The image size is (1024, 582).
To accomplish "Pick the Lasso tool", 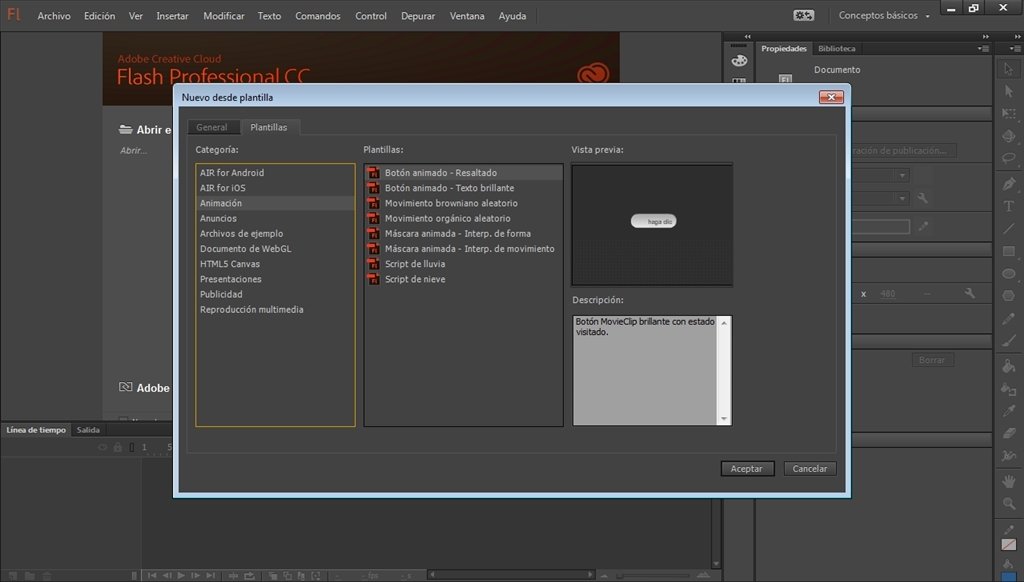I will click(1009, 158).
